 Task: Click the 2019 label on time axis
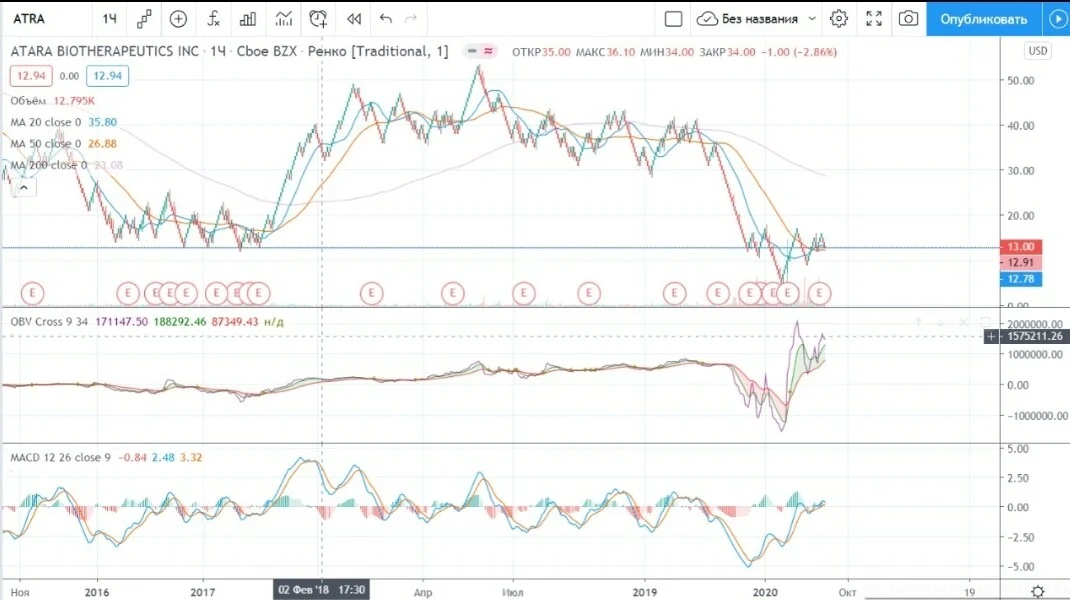(644, 592)
